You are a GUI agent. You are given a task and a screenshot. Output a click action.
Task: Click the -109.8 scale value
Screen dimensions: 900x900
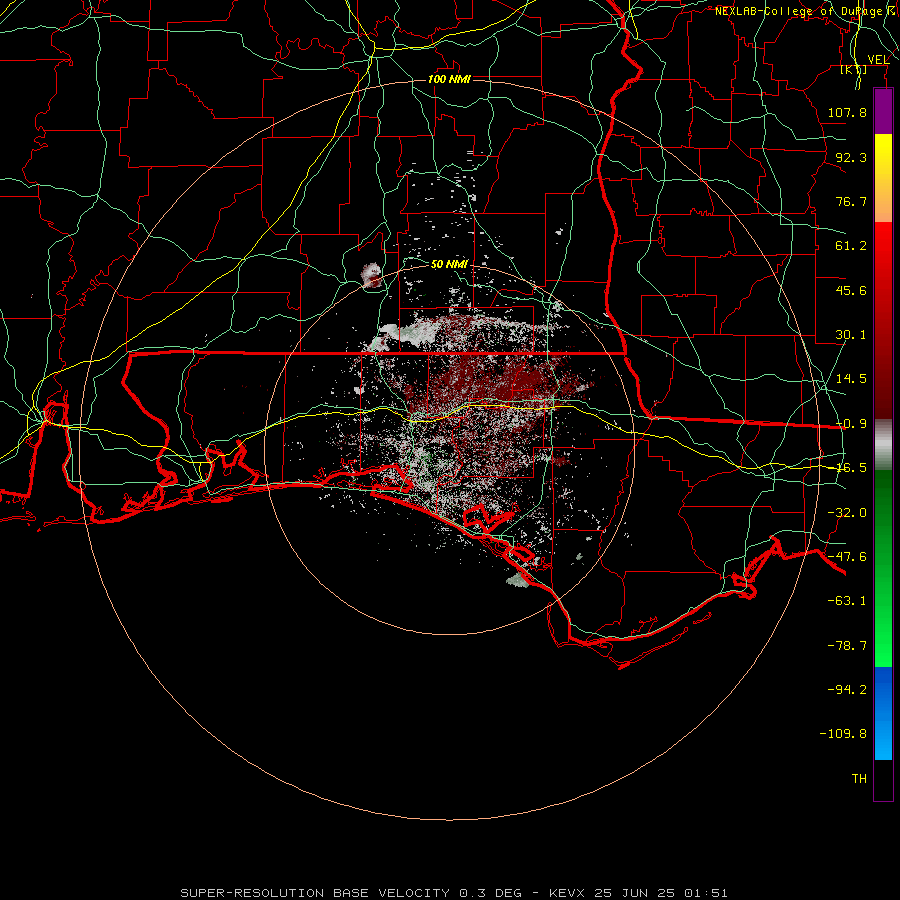pos(843,734)
